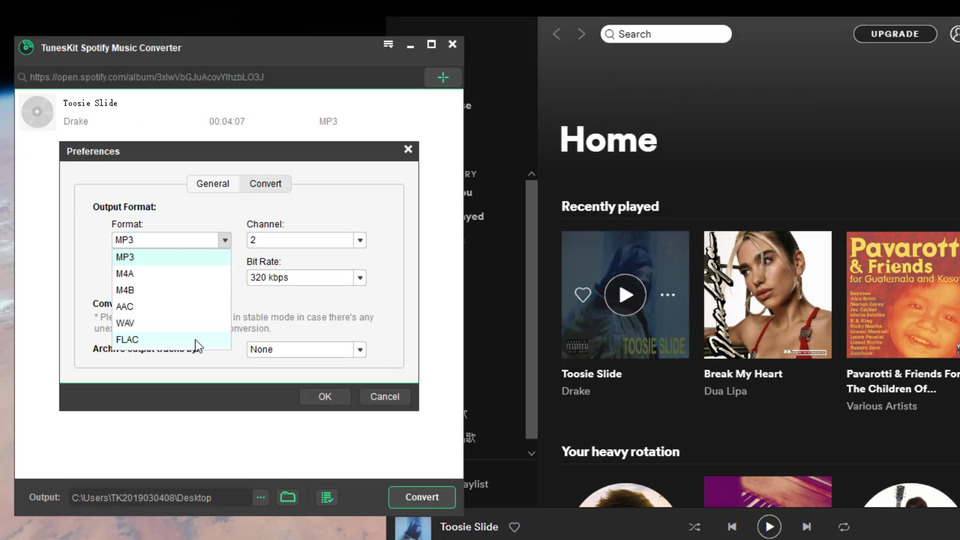Click the Spotify user profile icon
This screenshot has height=540, width=960.
click(954, 34)
